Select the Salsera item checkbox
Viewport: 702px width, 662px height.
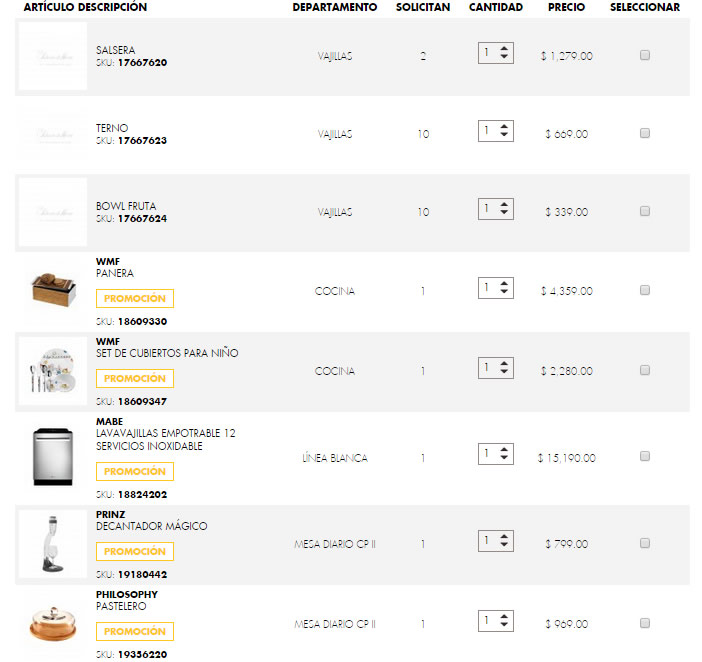[x=645, y=56]
